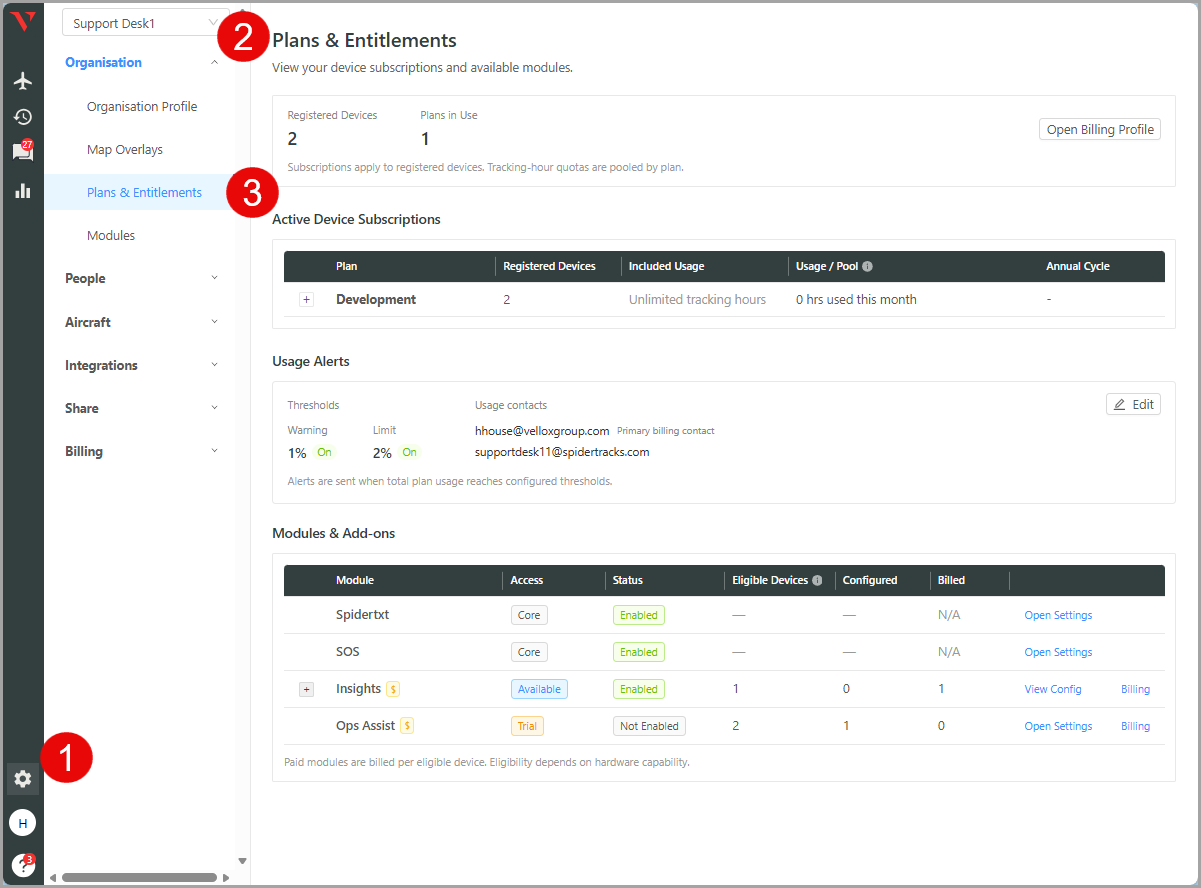The height and width of the screenshot is (888, 1201).
Task: Click the Eligible Devices info icon
Action: coord(817,580)
